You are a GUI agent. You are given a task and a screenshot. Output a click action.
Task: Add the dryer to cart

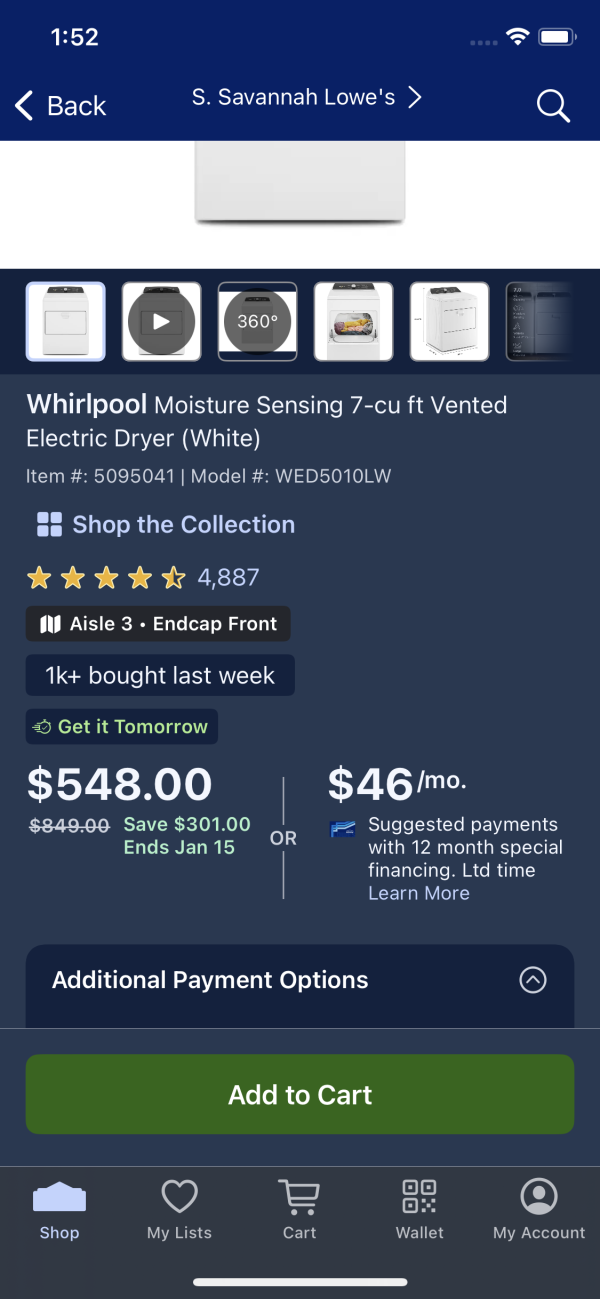pos(300,1094)
